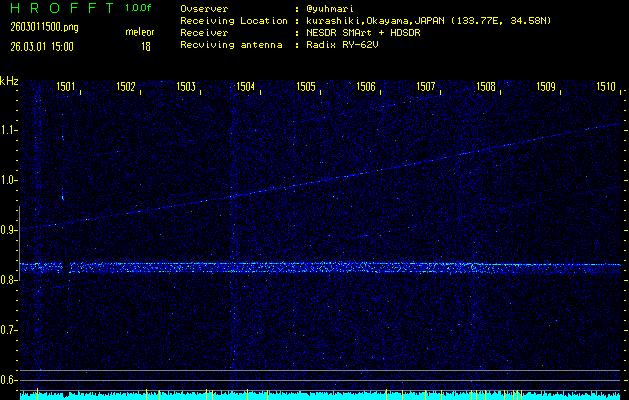Click the 0.8 frequency axis label

coord(9,280)
